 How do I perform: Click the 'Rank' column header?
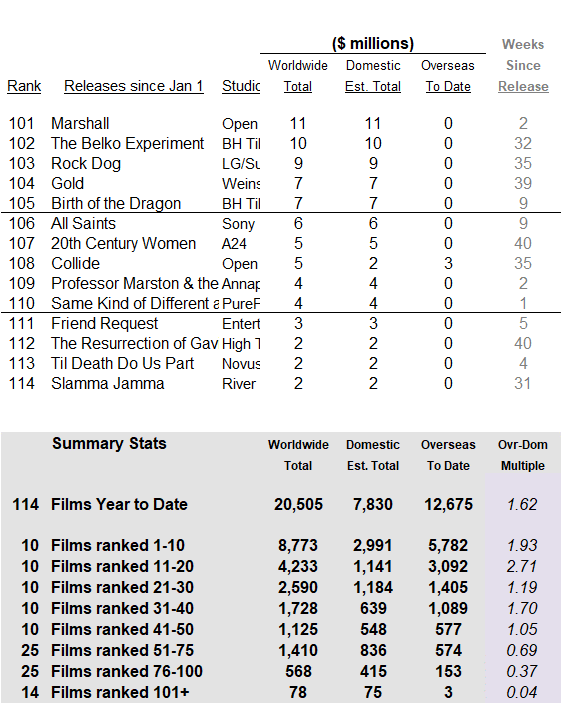tap(24, 86)
